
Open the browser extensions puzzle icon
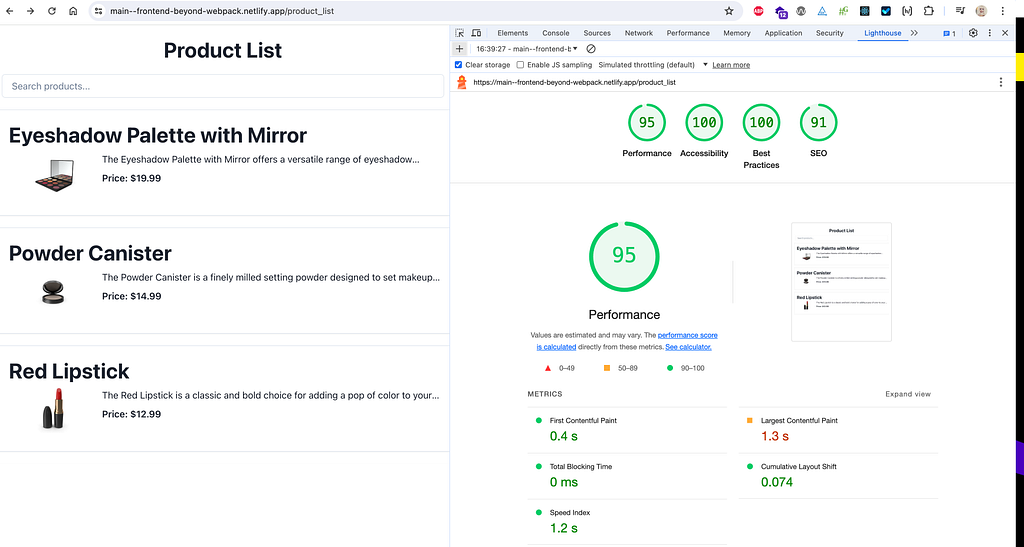point(929,11)
